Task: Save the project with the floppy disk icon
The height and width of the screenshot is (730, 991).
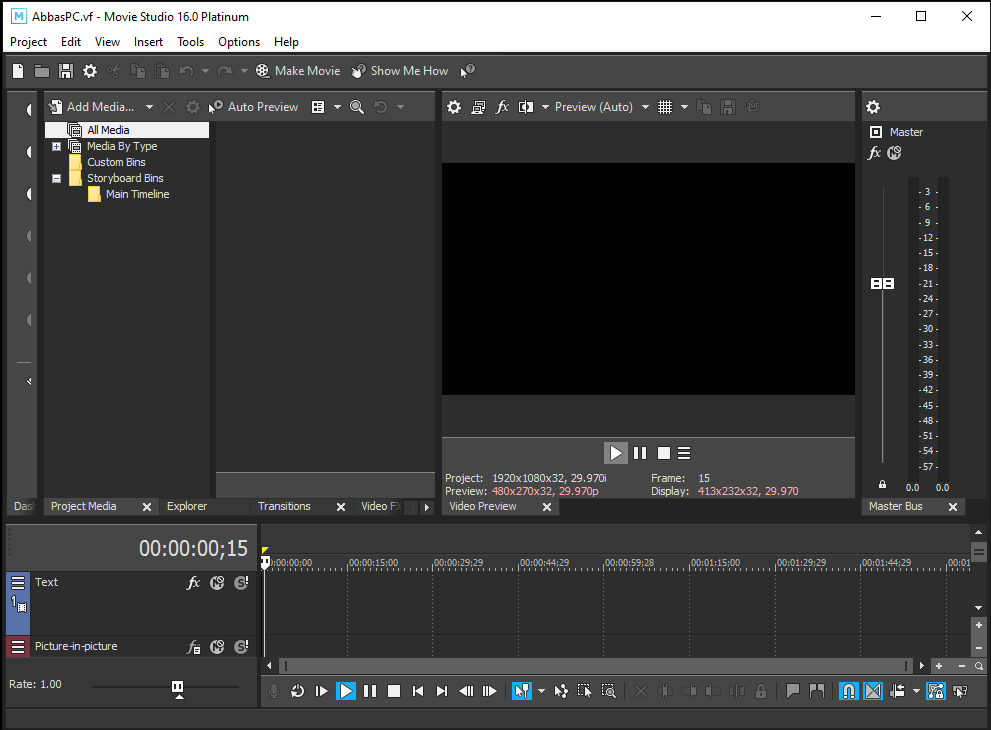Action: pyautogui.click(x=66, y=71)
